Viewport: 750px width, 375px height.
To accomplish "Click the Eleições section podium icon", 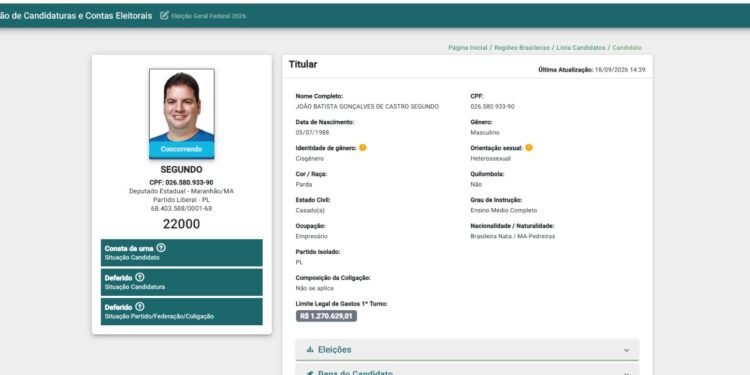I will tap(310, 350).
